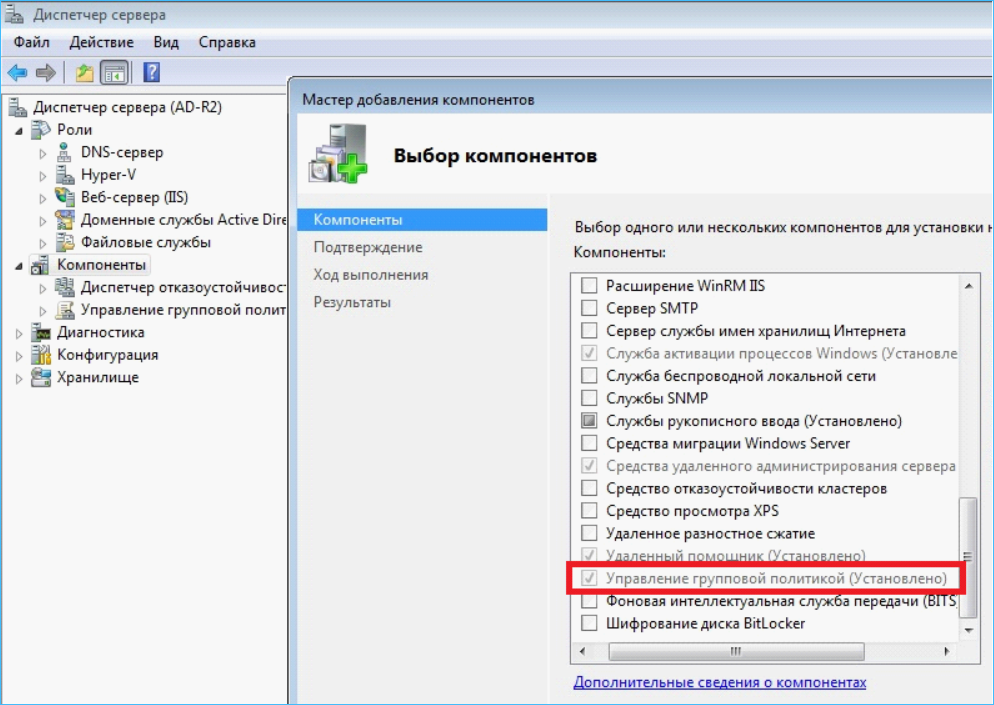Viewport: 994px width, 705px height.
Task: Toggle the show/hide console tree toolbar icon
Action: click(115, 73)
